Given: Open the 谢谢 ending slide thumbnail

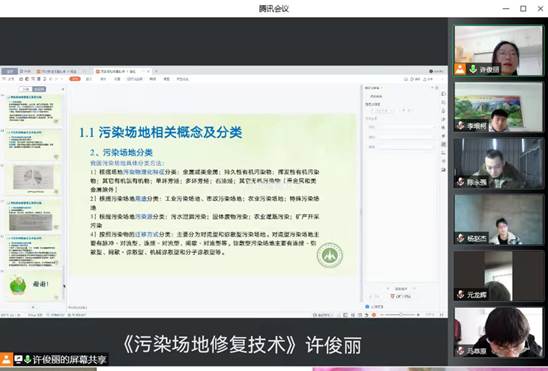Looking at the screenshot, I should (33, 285).
